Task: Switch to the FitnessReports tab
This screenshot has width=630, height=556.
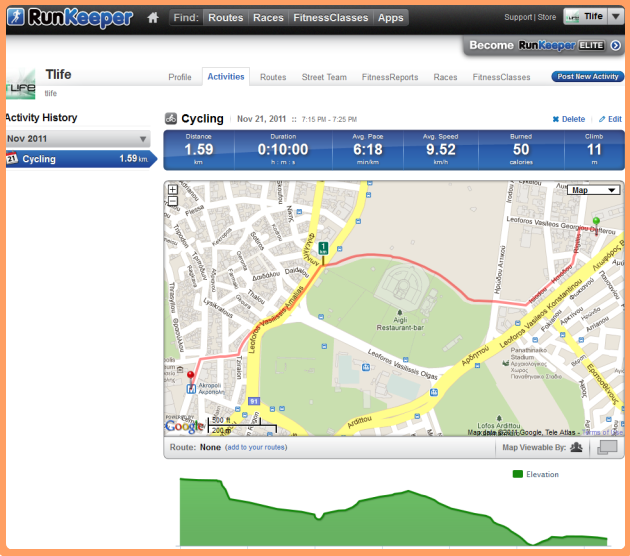Action: tap(390, 77)
